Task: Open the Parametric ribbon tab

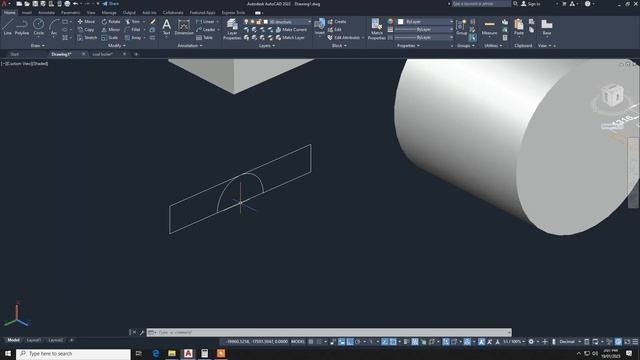Action: coord(71,13)
